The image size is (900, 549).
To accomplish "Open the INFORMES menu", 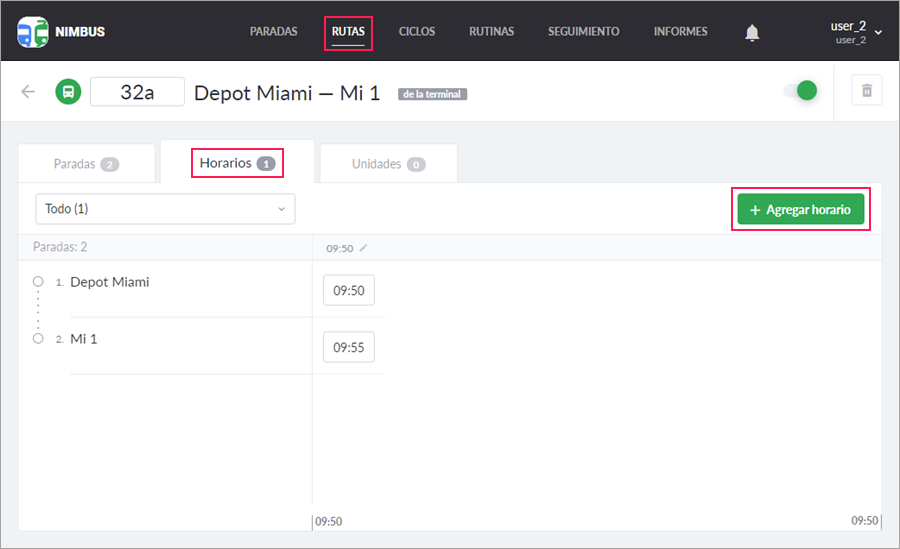I will tap(680, 32).
